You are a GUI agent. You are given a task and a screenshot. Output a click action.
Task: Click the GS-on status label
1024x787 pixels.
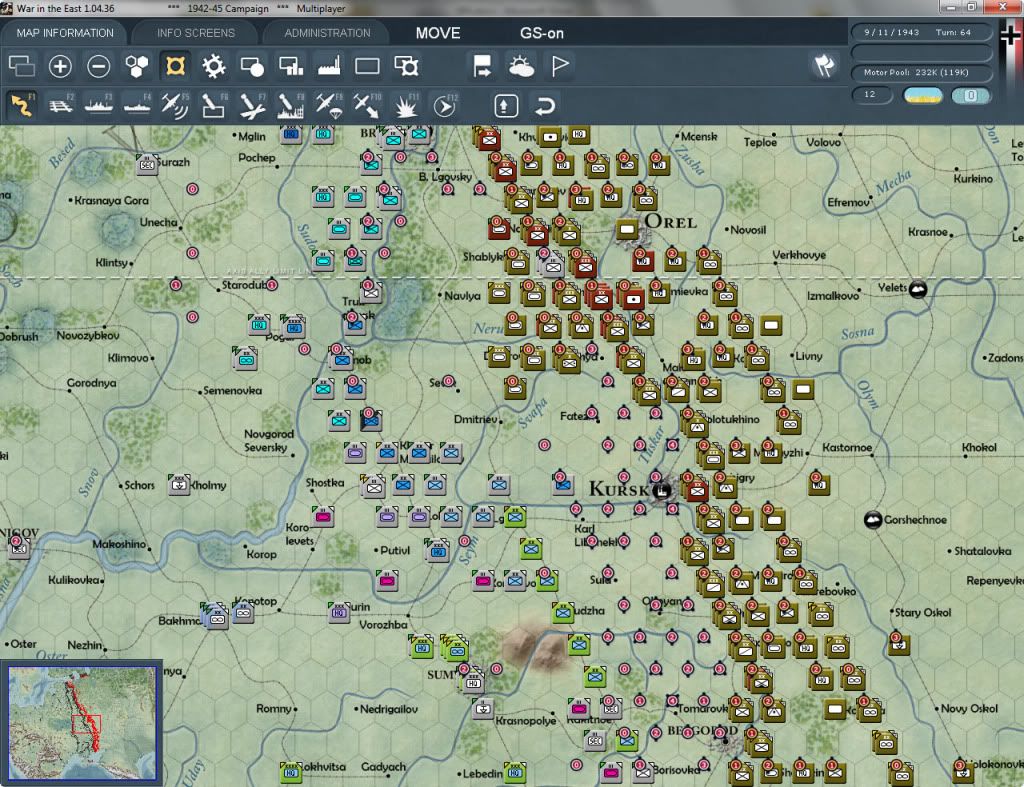[x=541, y=33]
